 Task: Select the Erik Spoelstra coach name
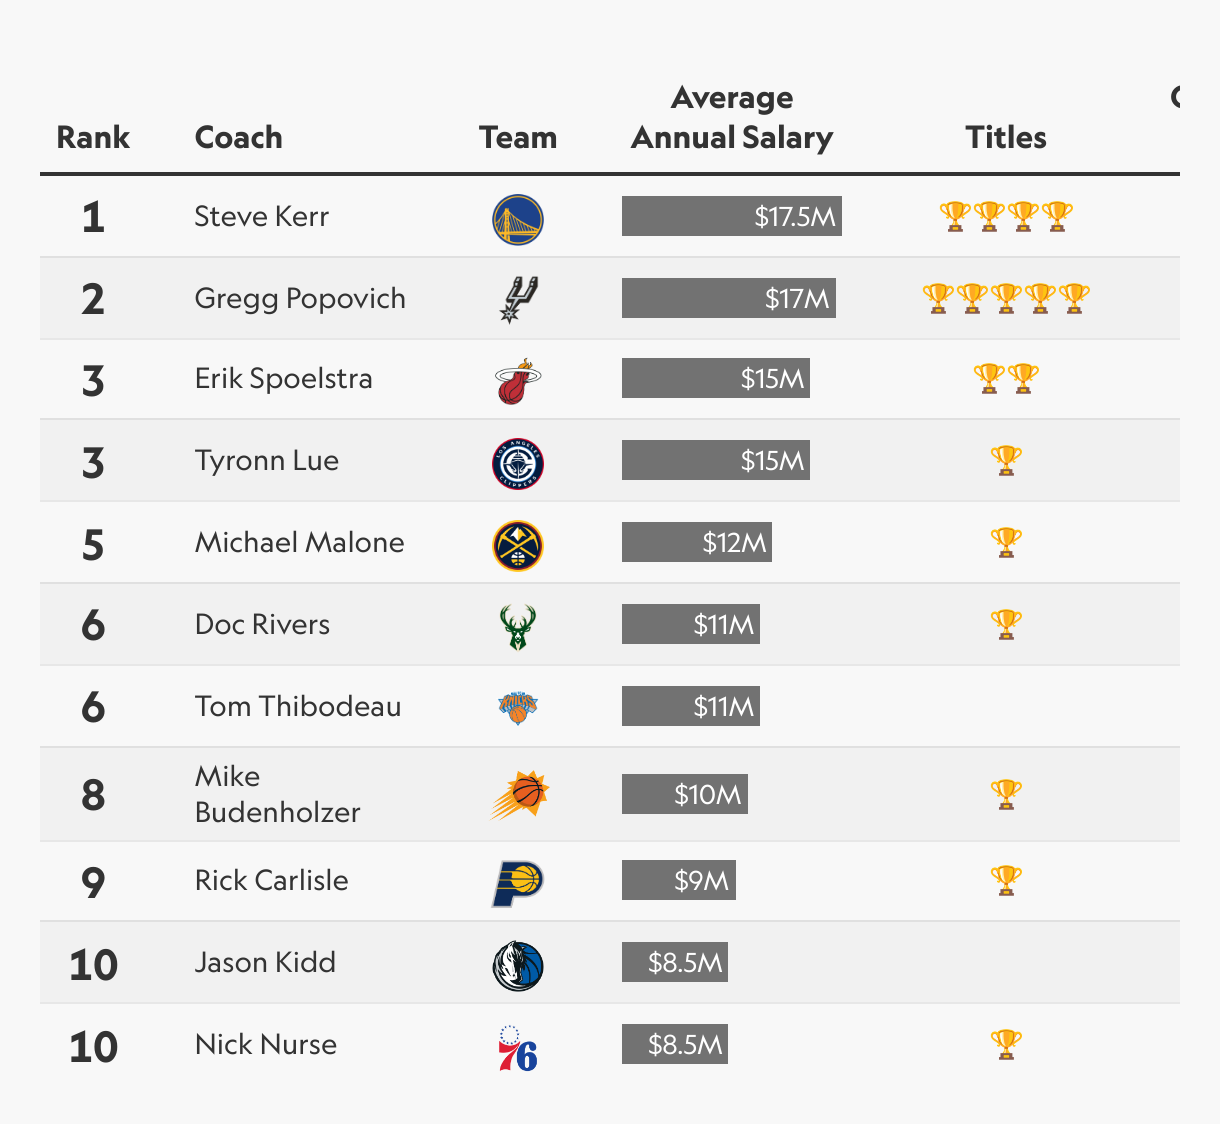tap(284, 379)
